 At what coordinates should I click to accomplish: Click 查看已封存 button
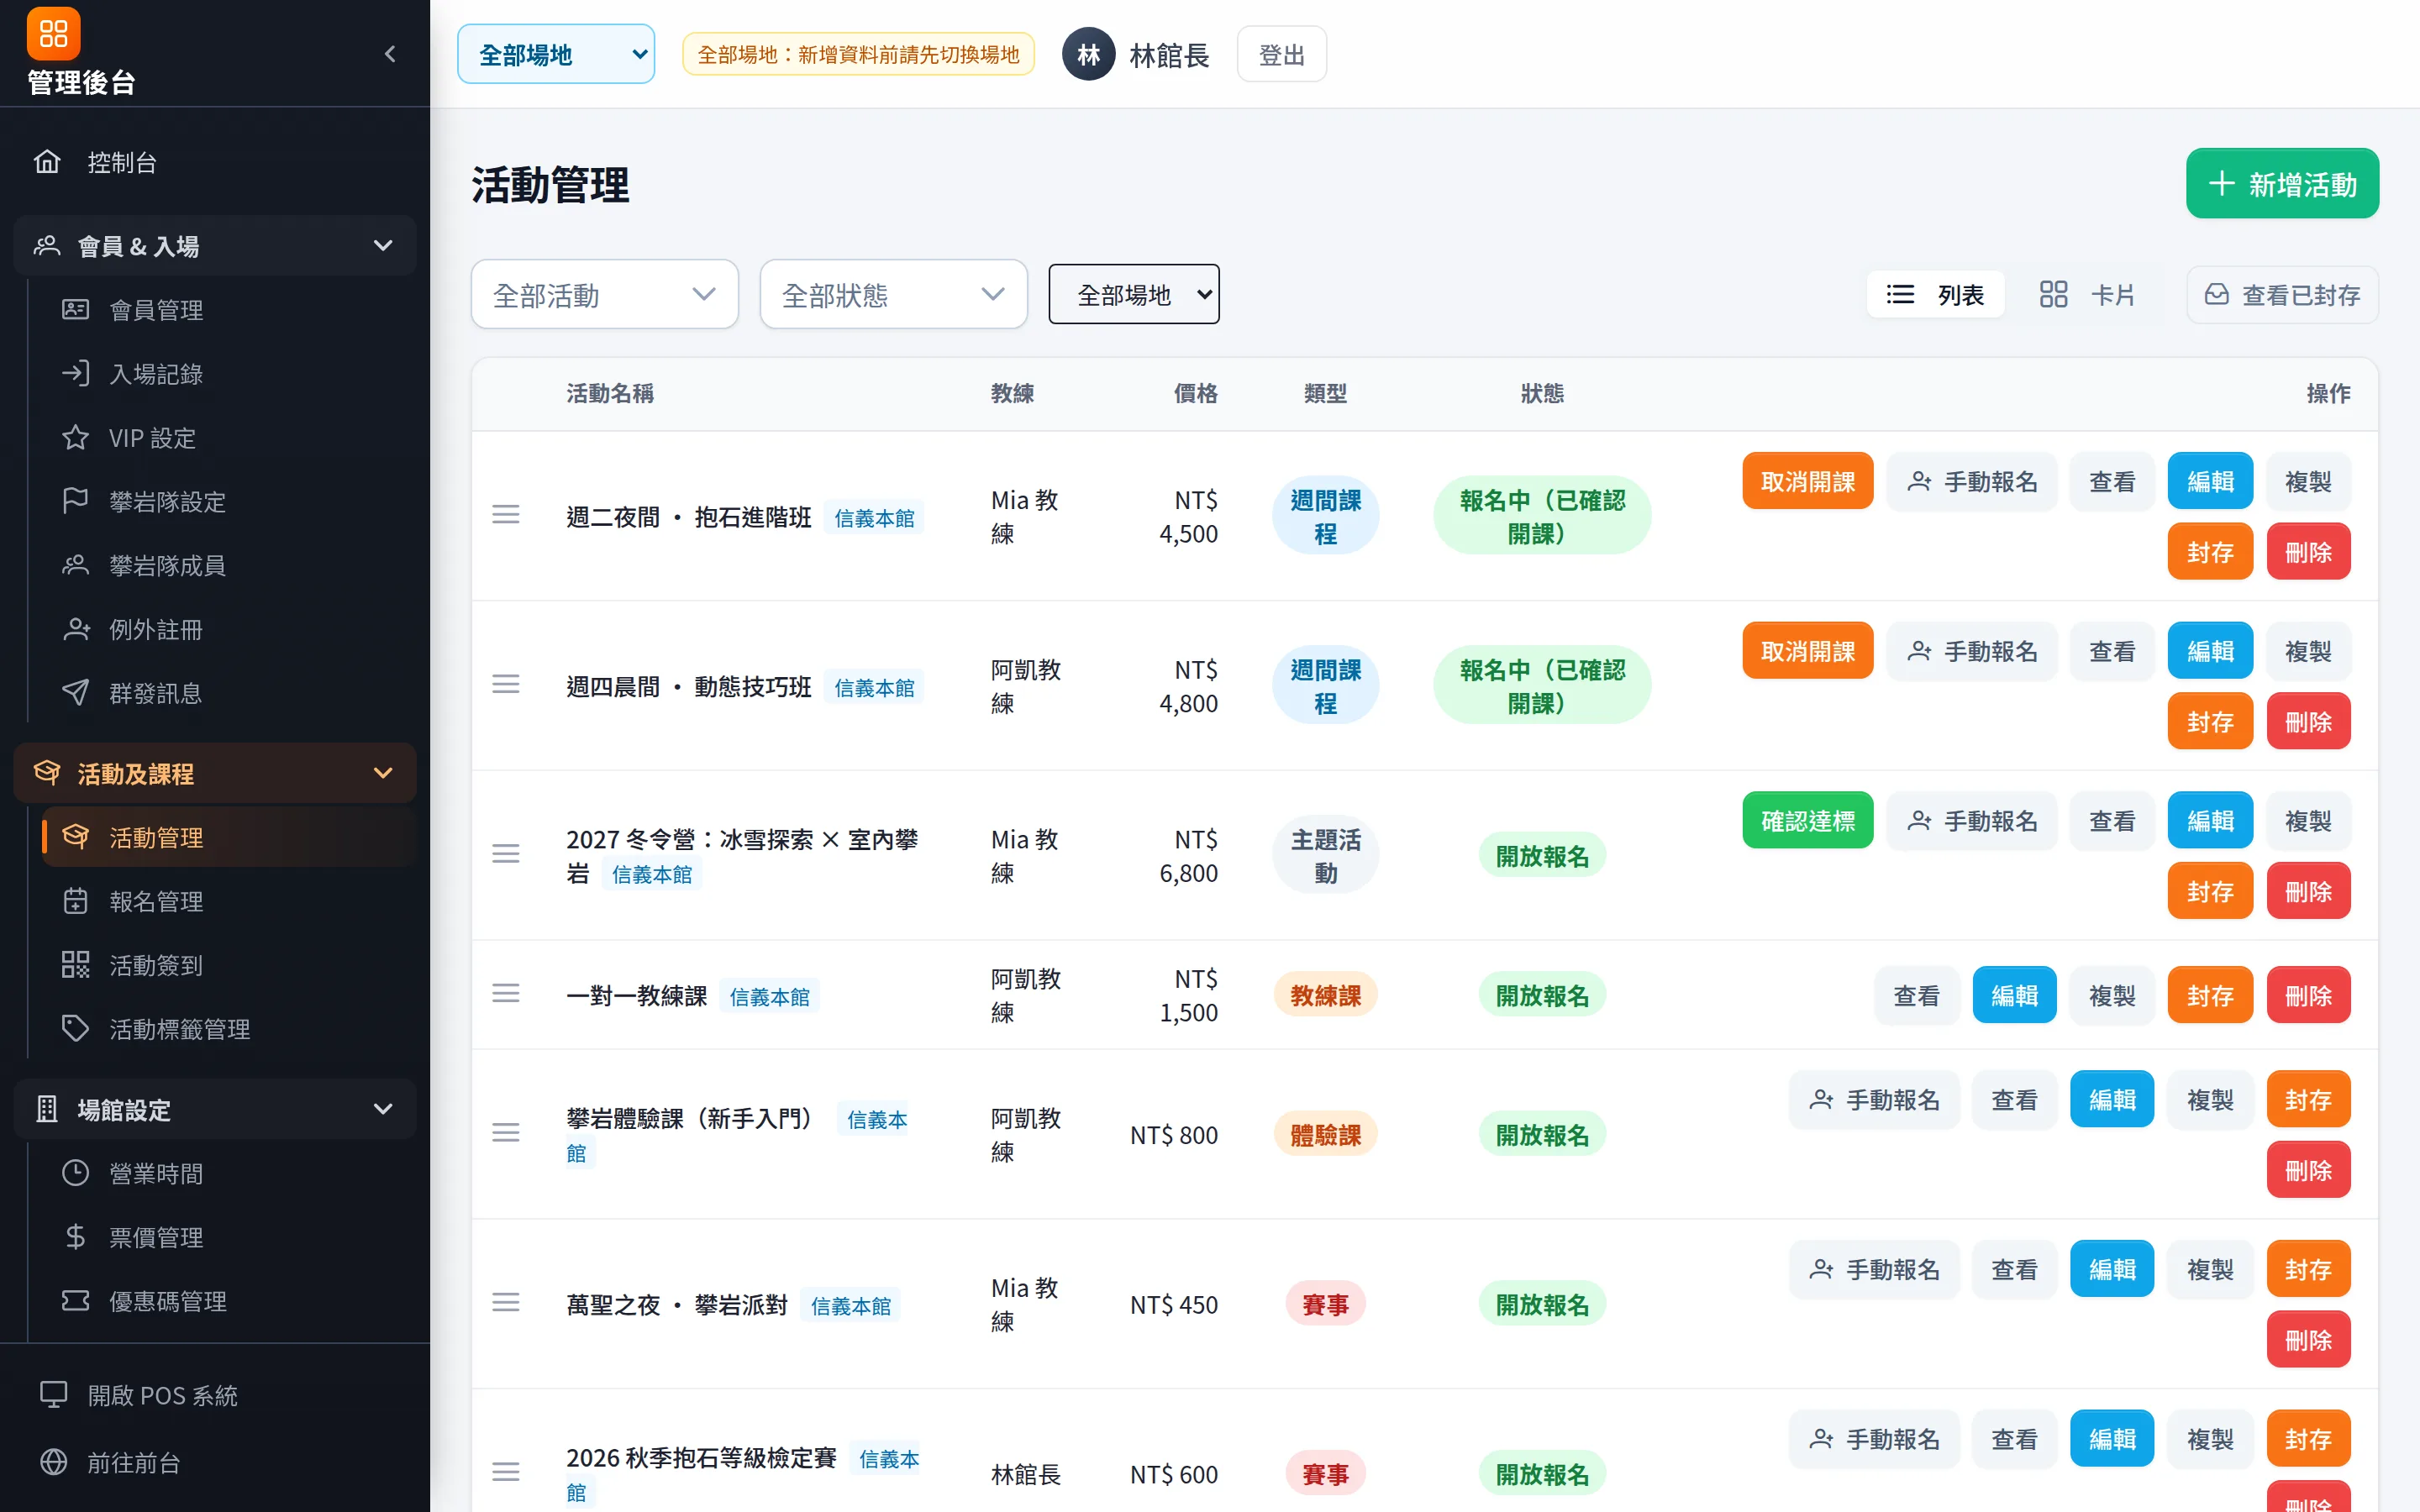coord(2282,295)
